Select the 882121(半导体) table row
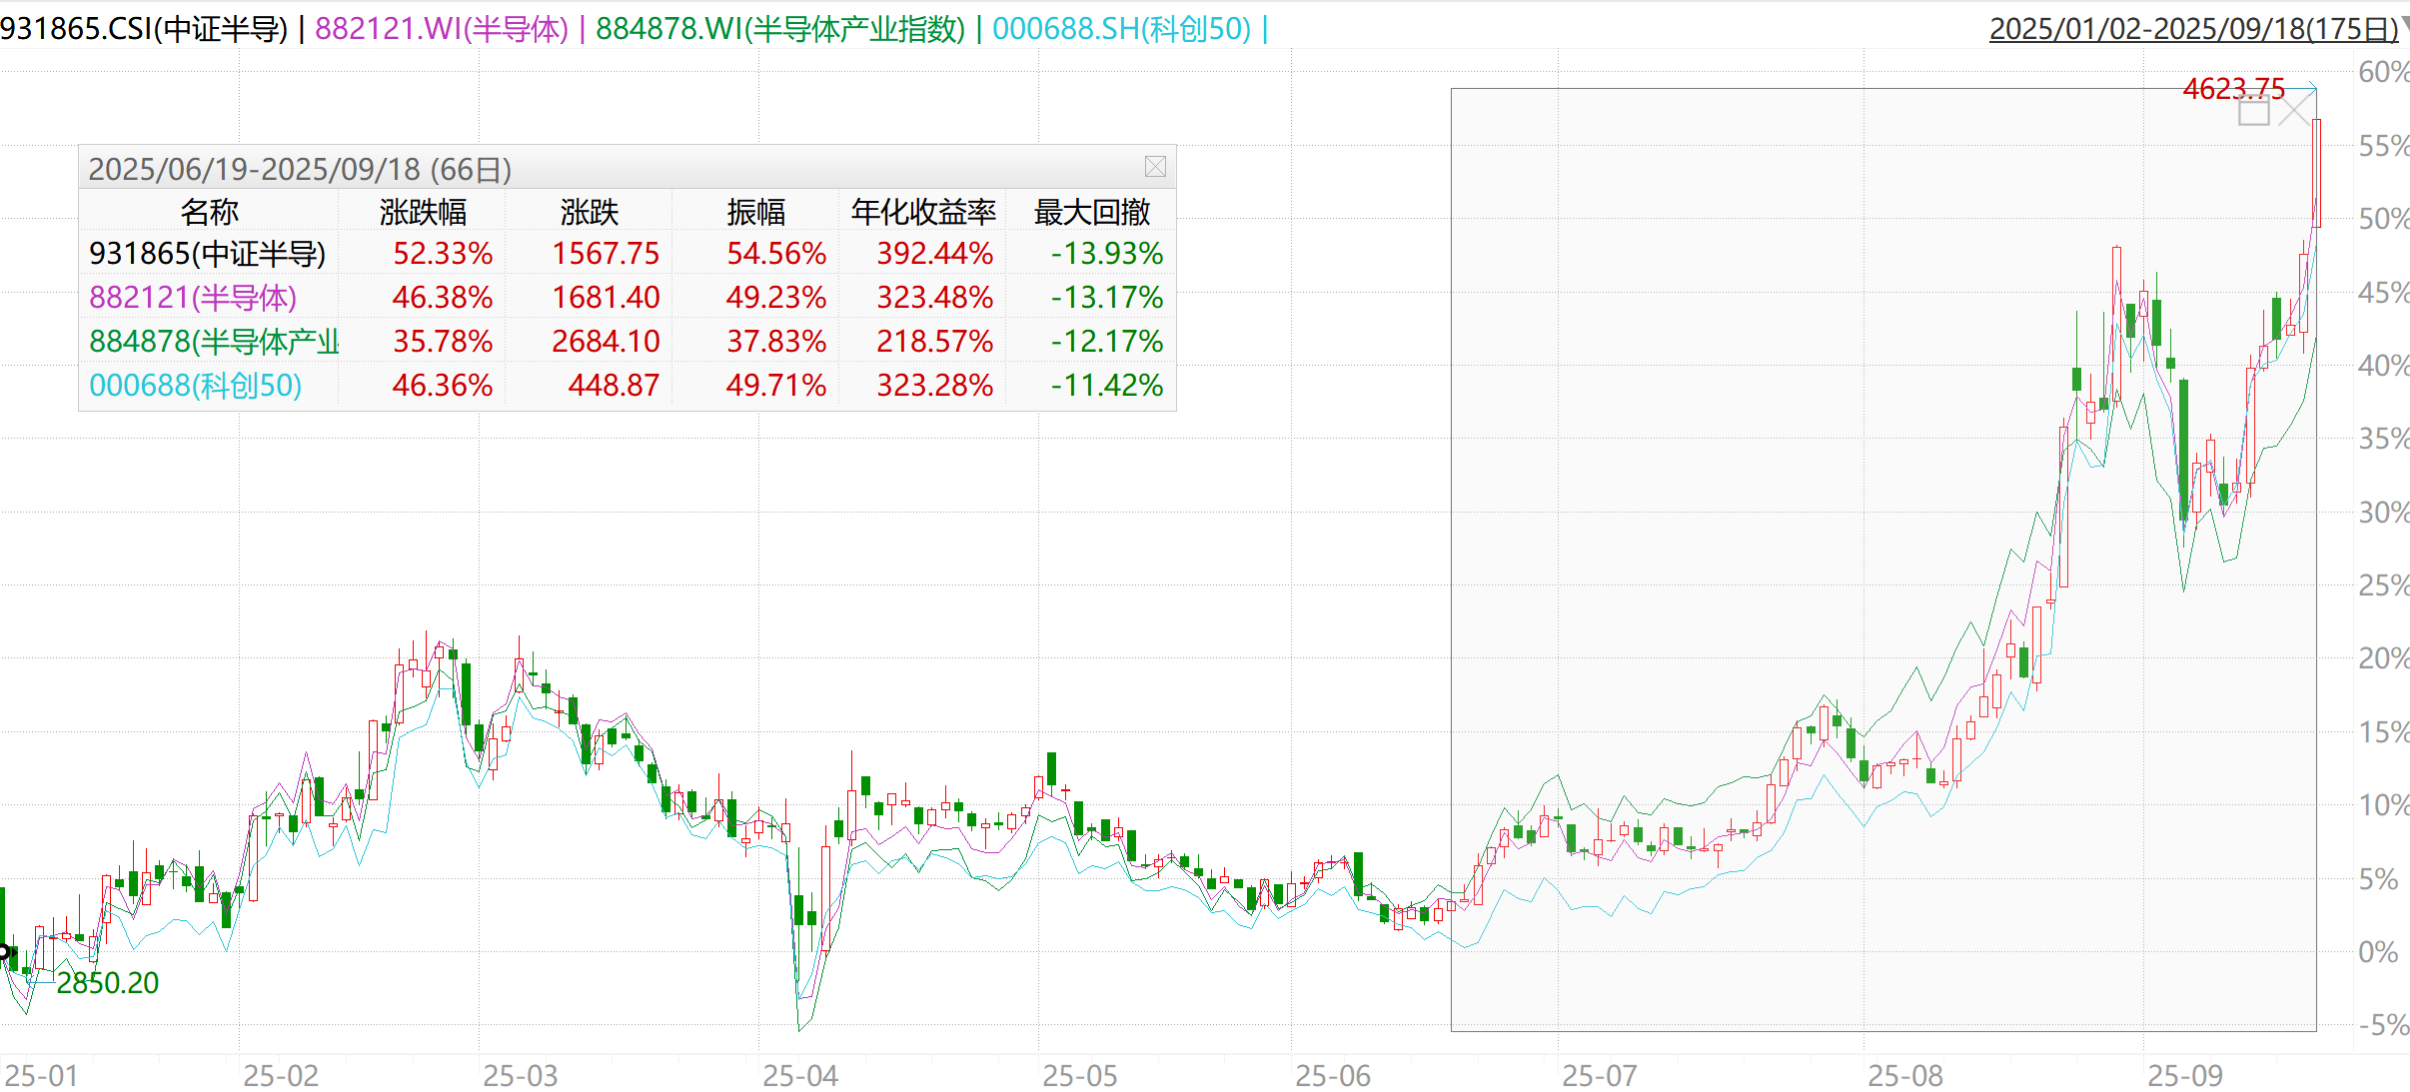This screenshot has height=1092, width=2410. 193,298
